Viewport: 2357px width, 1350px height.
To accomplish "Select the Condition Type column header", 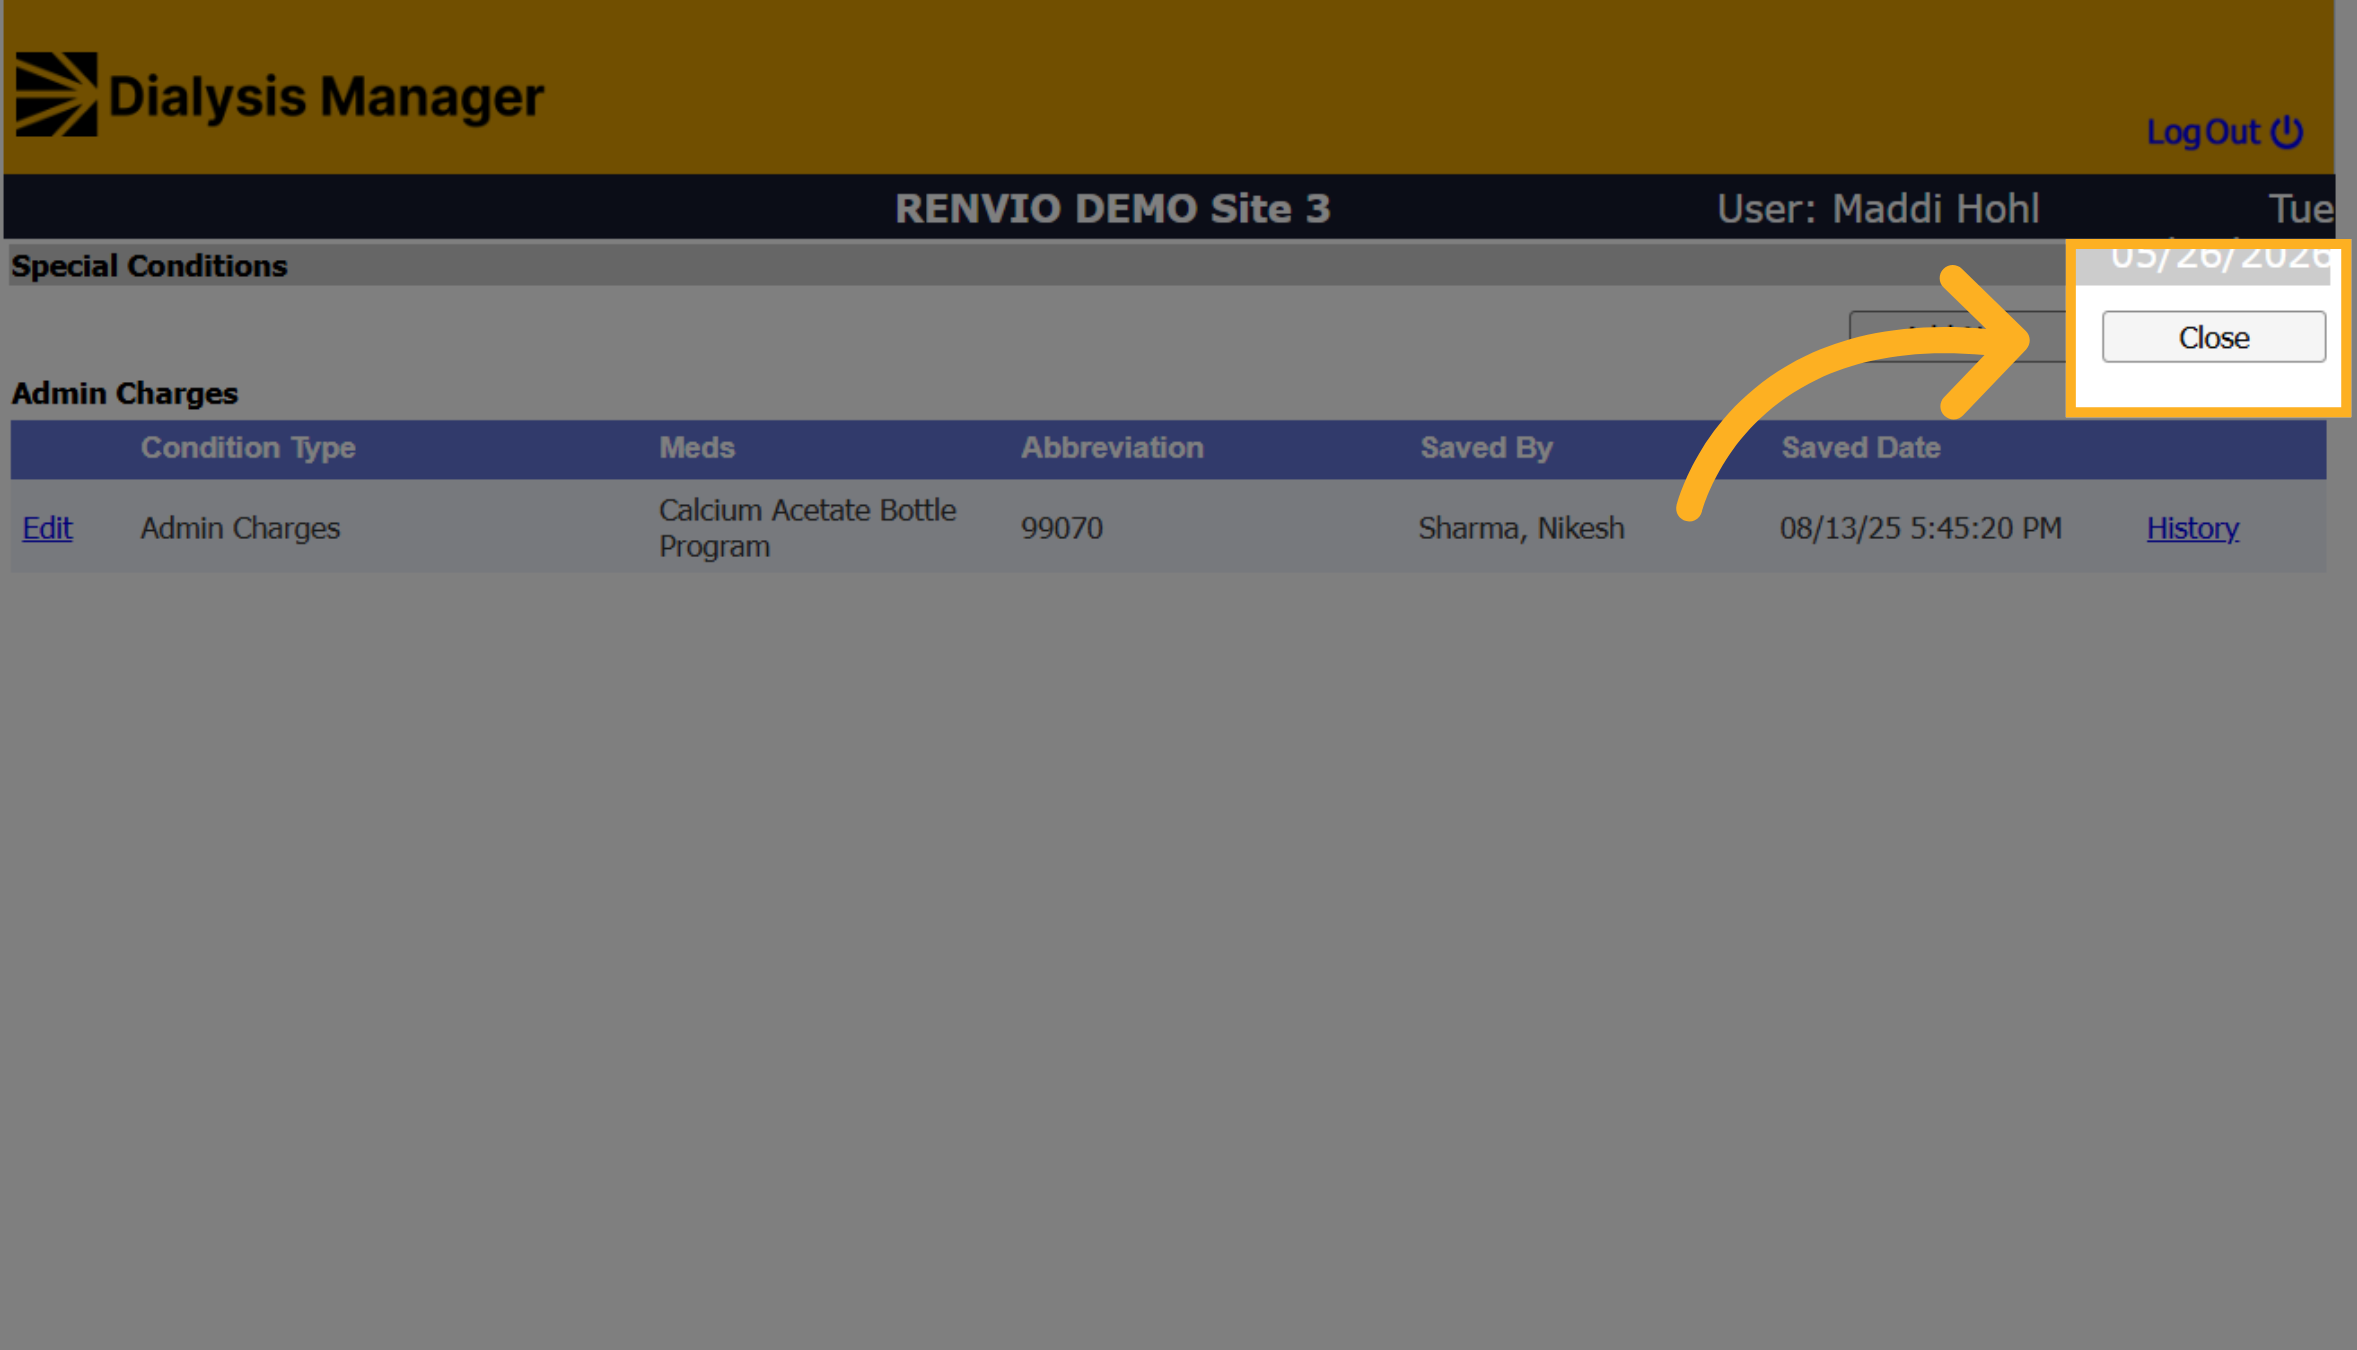I will coord(247,447).
